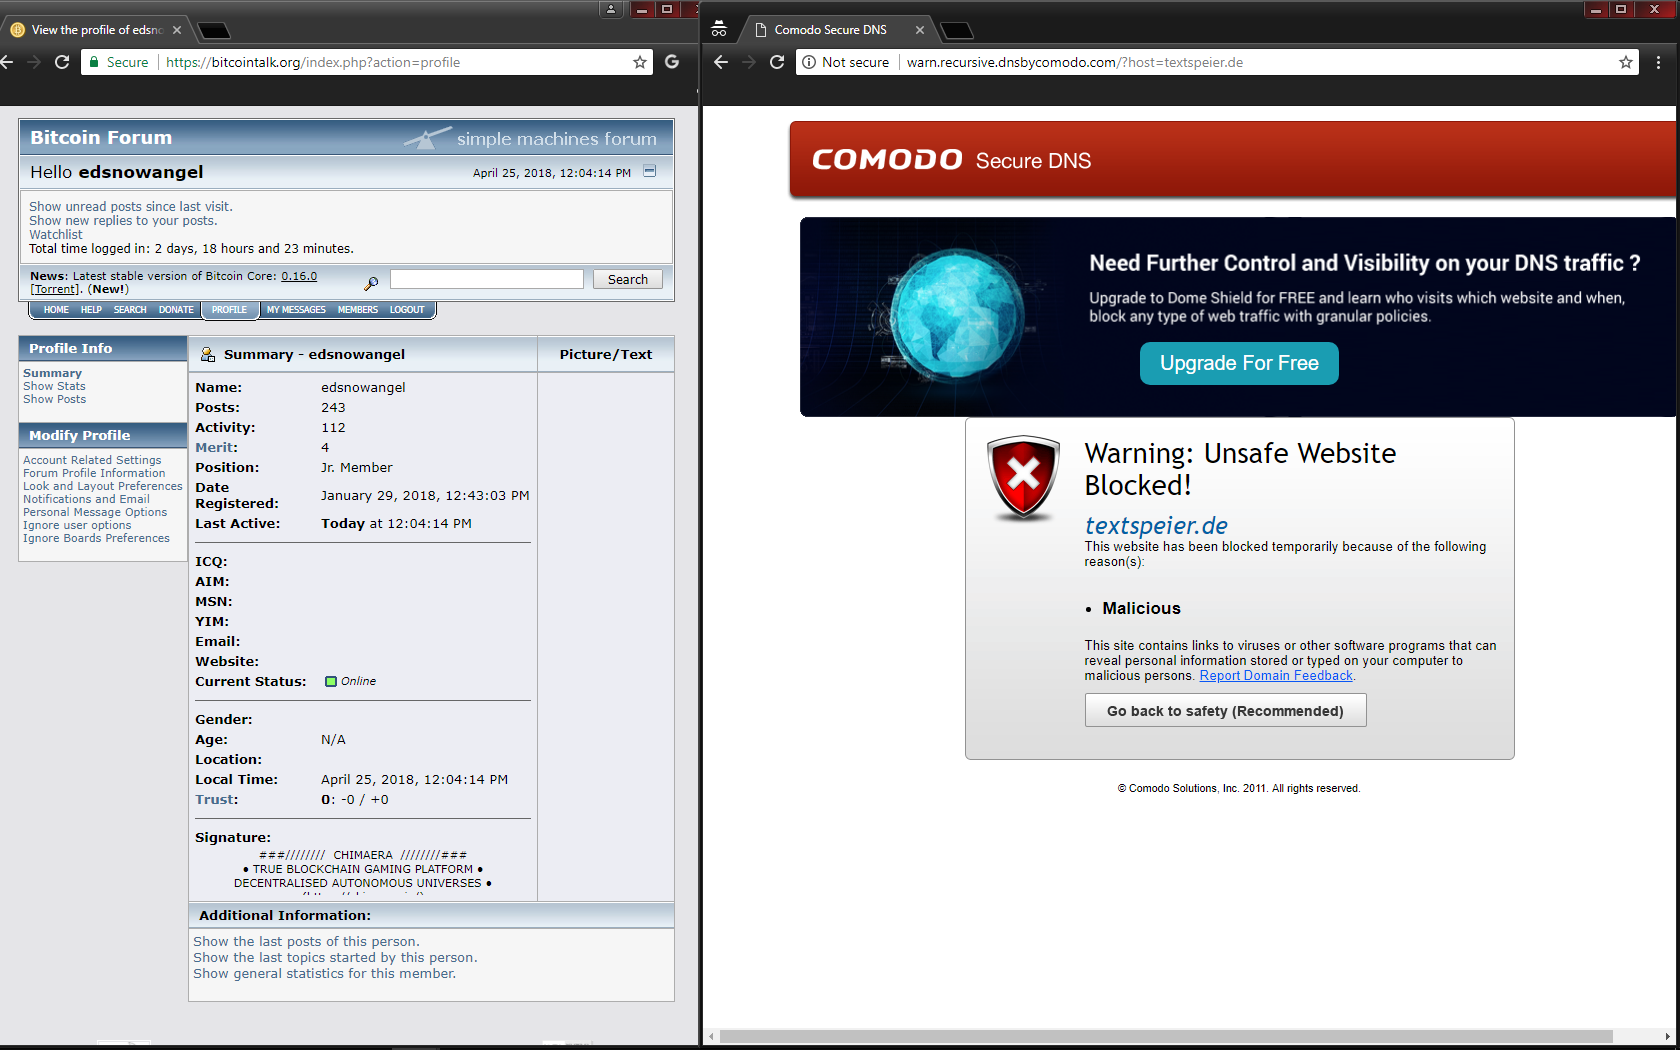Screen dimensions: 1680x1050
Task: Click LOGOUT in forum menu
Action: pos(407,310)
